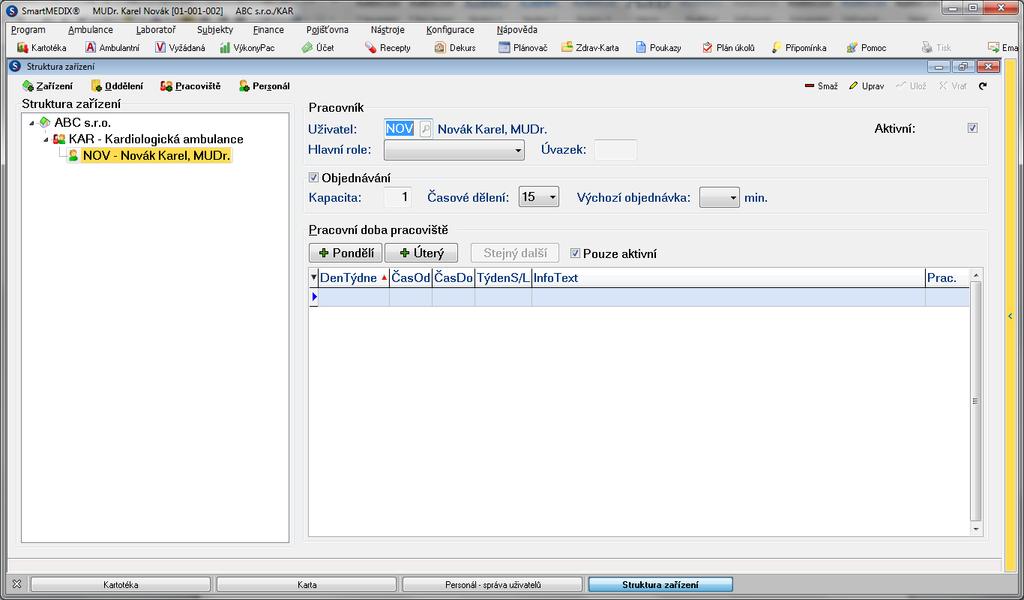
Task: Open the Plánovač scheduler
Action: point(522,48)
